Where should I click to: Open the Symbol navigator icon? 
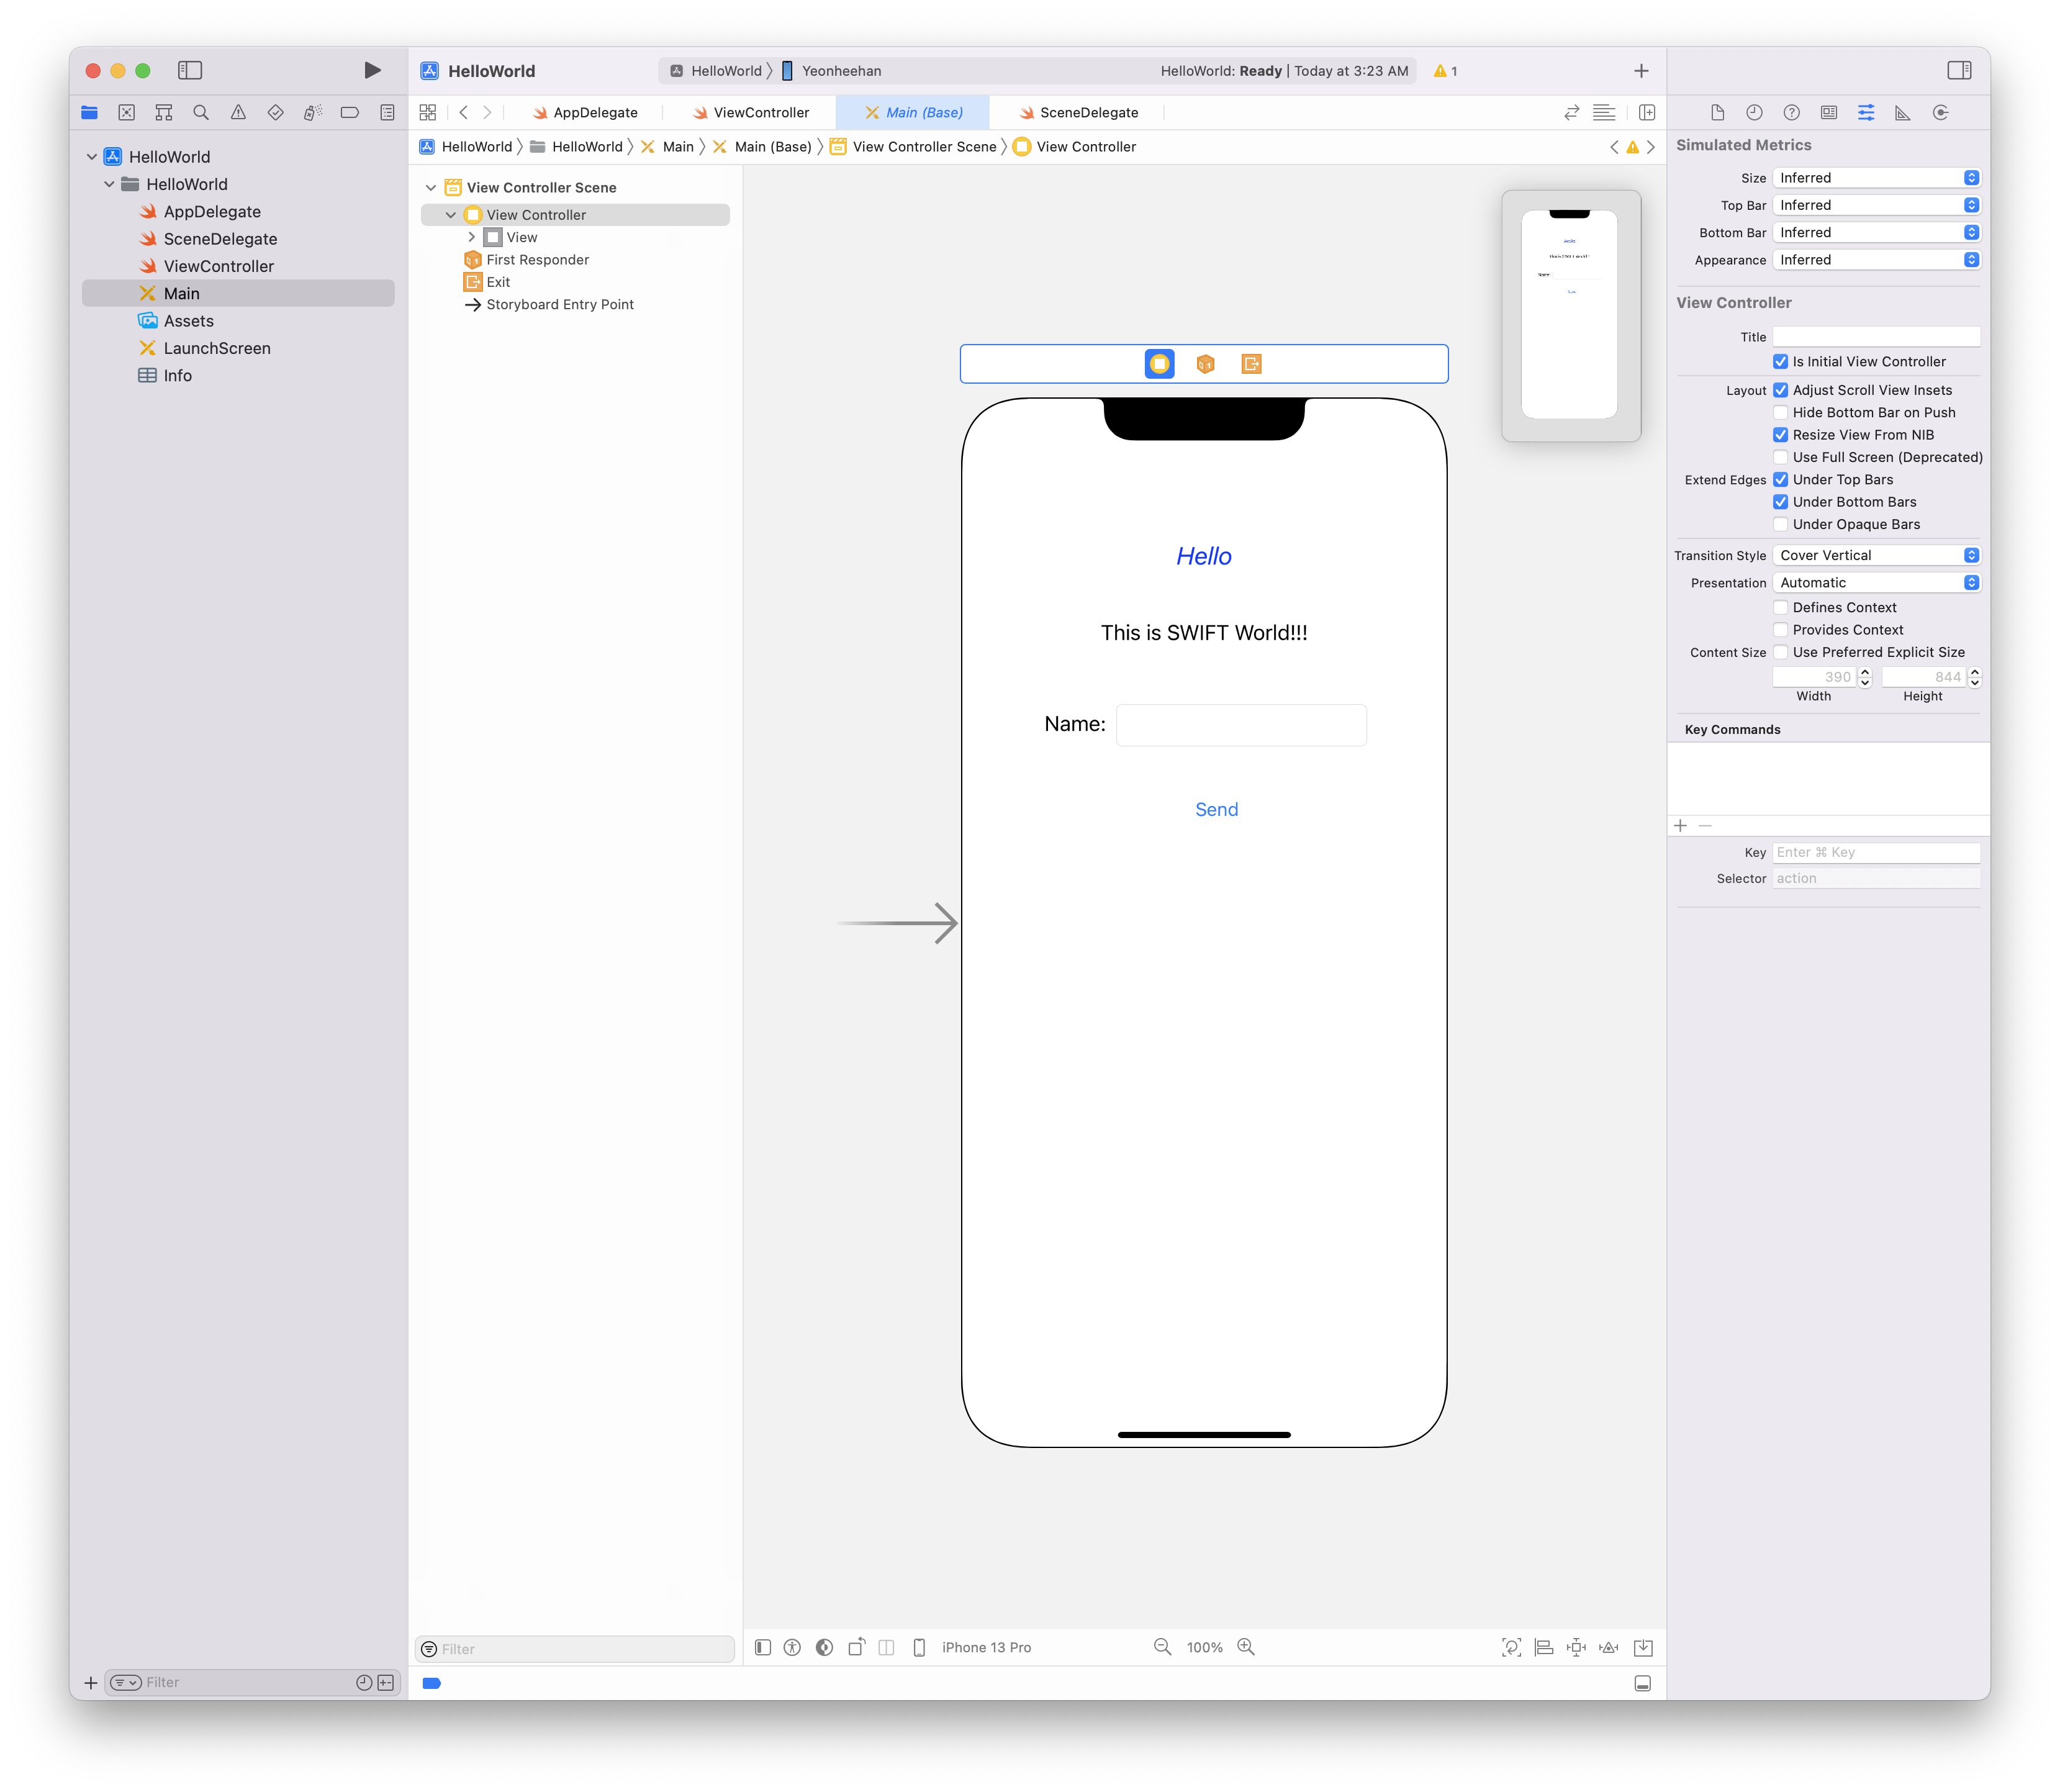click(164, 112)
